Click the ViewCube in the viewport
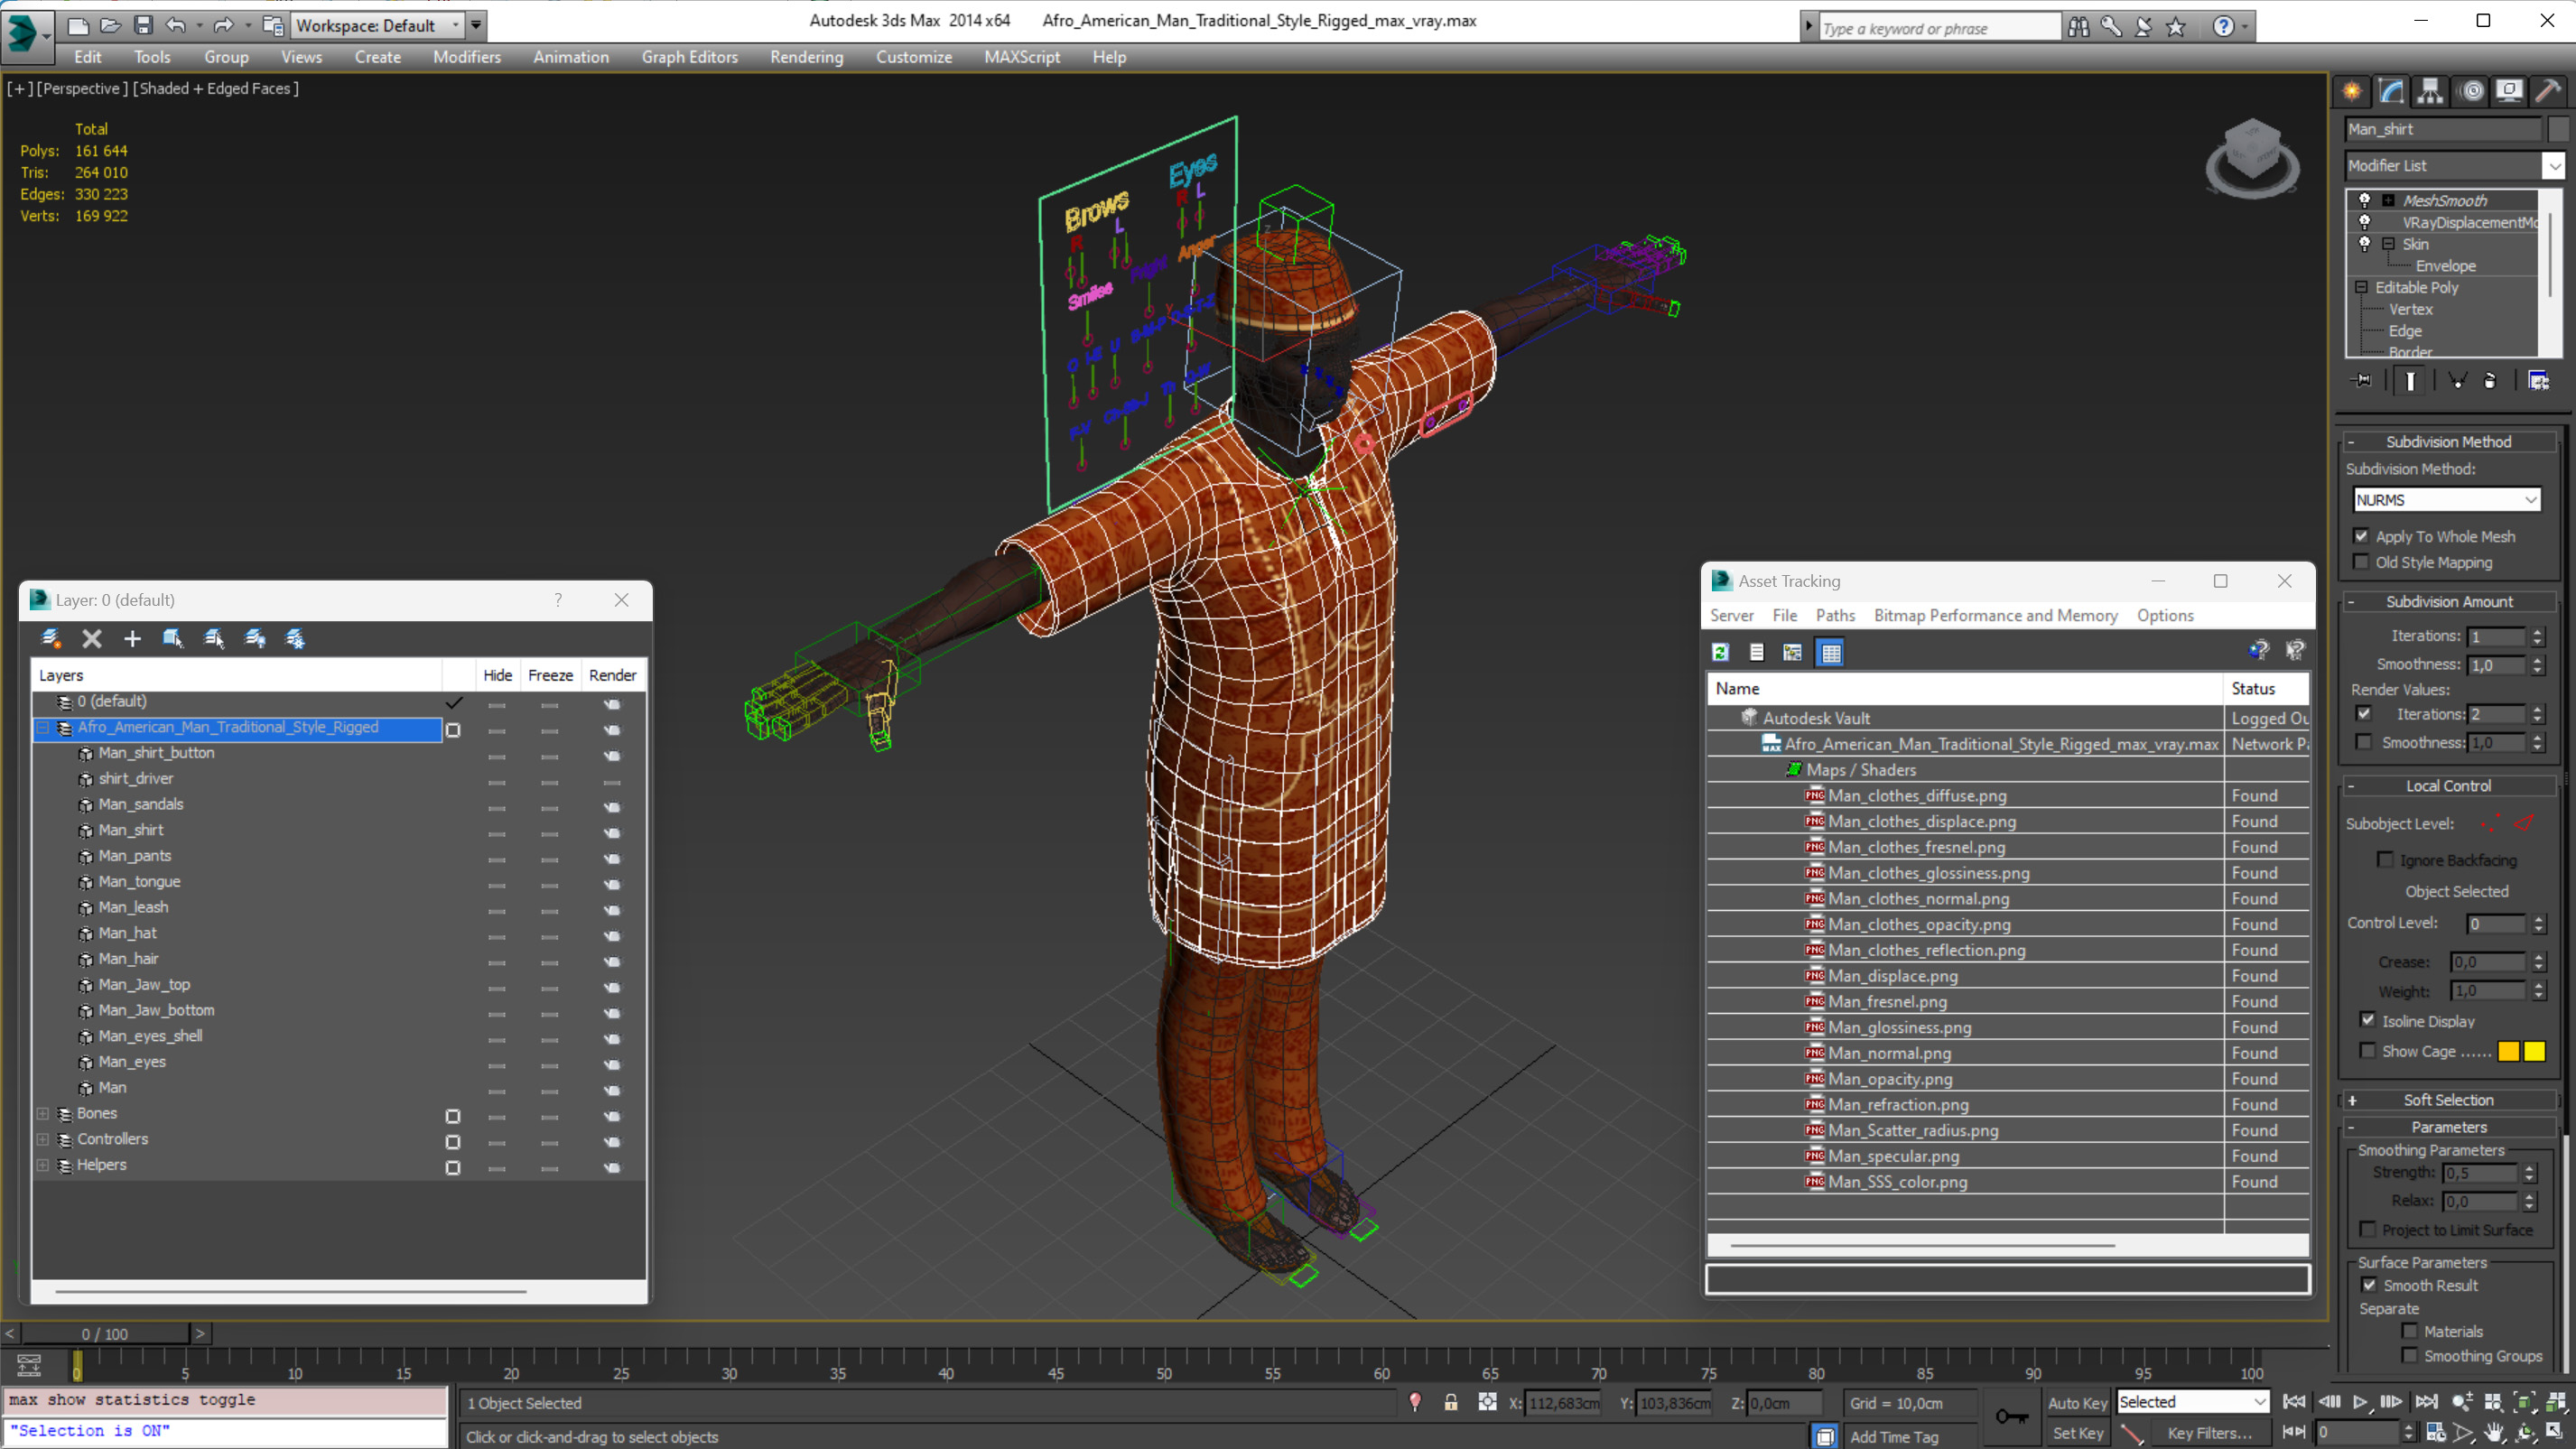This screenshot has height=1449, width=2576. [2252, 158]
